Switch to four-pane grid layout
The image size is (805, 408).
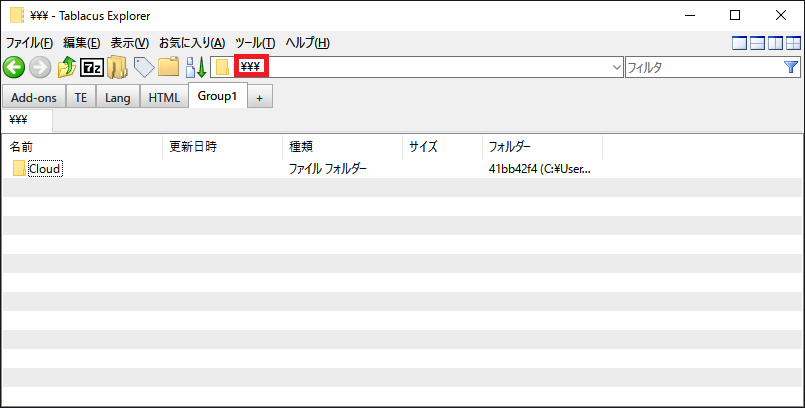[x=793, y=43]
